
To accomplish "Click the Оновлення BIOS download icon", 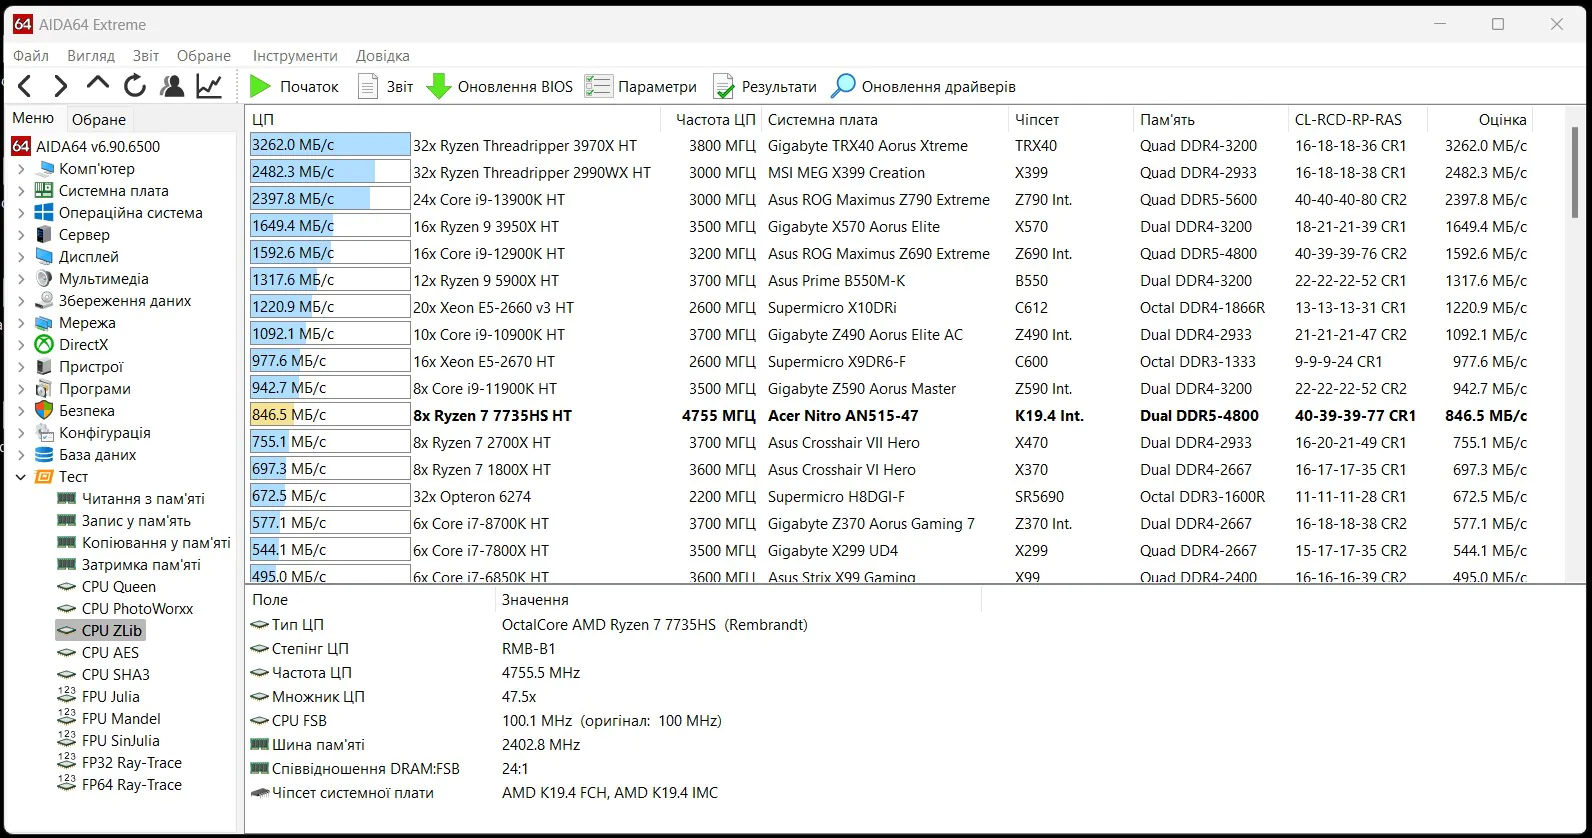I will tap(438, 87).
